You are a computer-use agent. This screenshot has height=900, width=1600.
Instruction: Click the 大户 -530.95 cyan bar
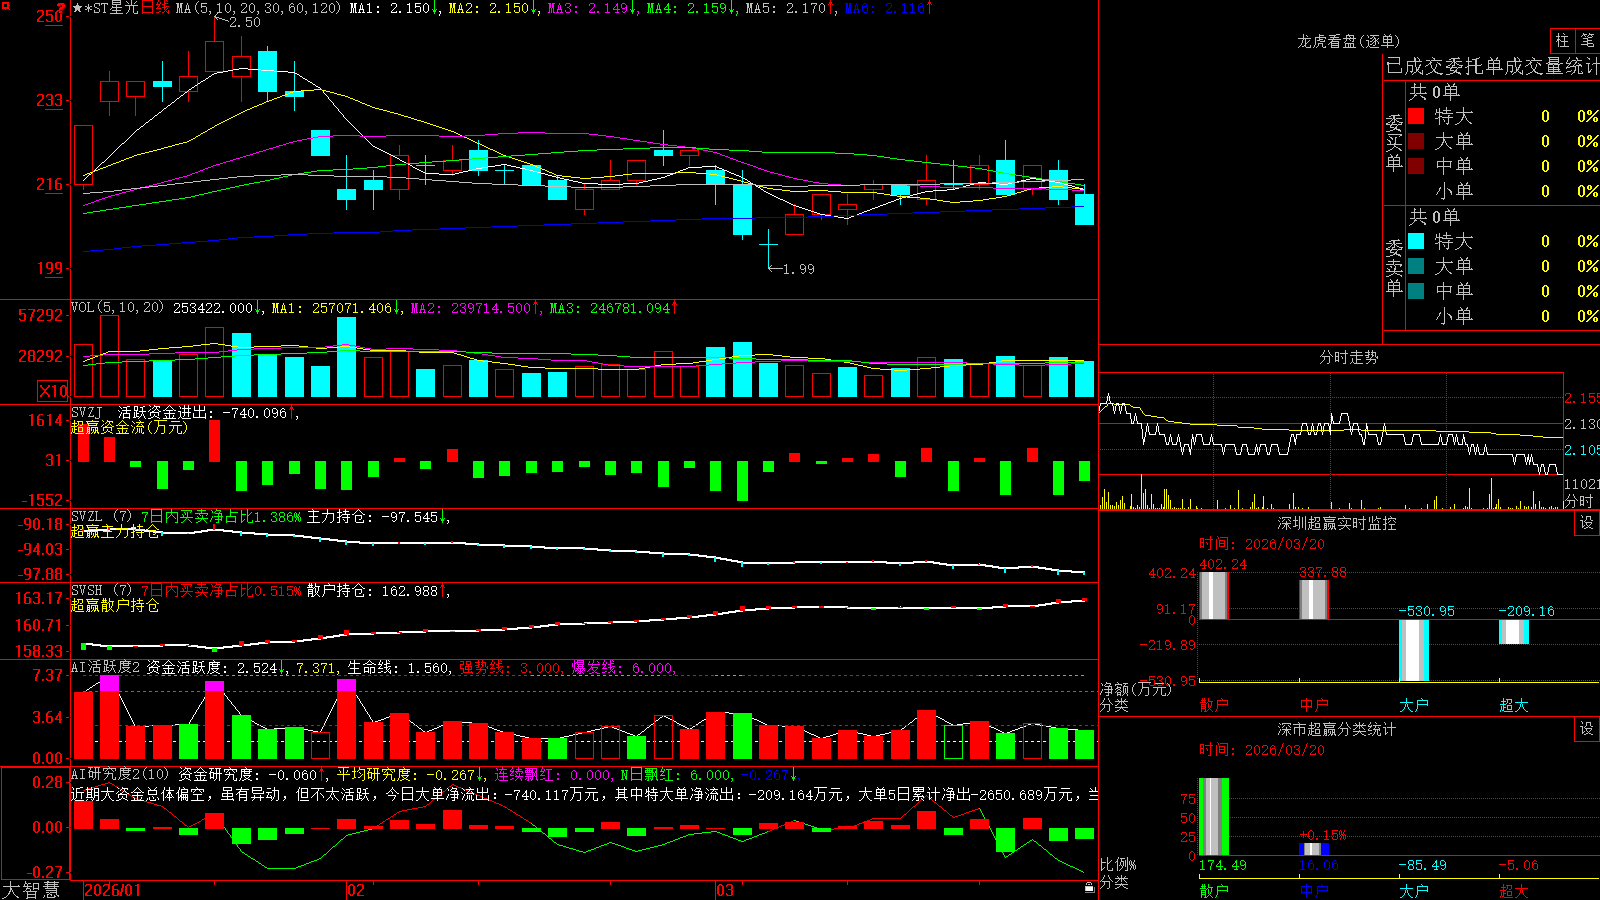click(1413, 650)
